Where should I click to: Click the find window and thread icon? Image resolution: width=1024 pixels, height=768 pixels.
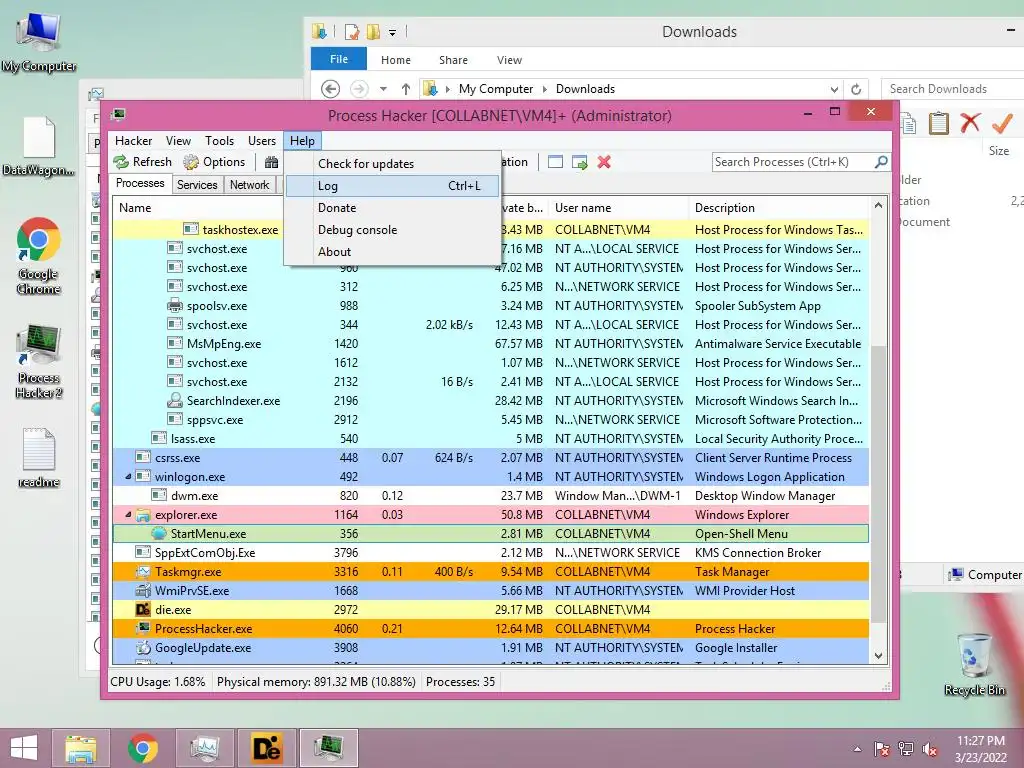tap(579, 162)
